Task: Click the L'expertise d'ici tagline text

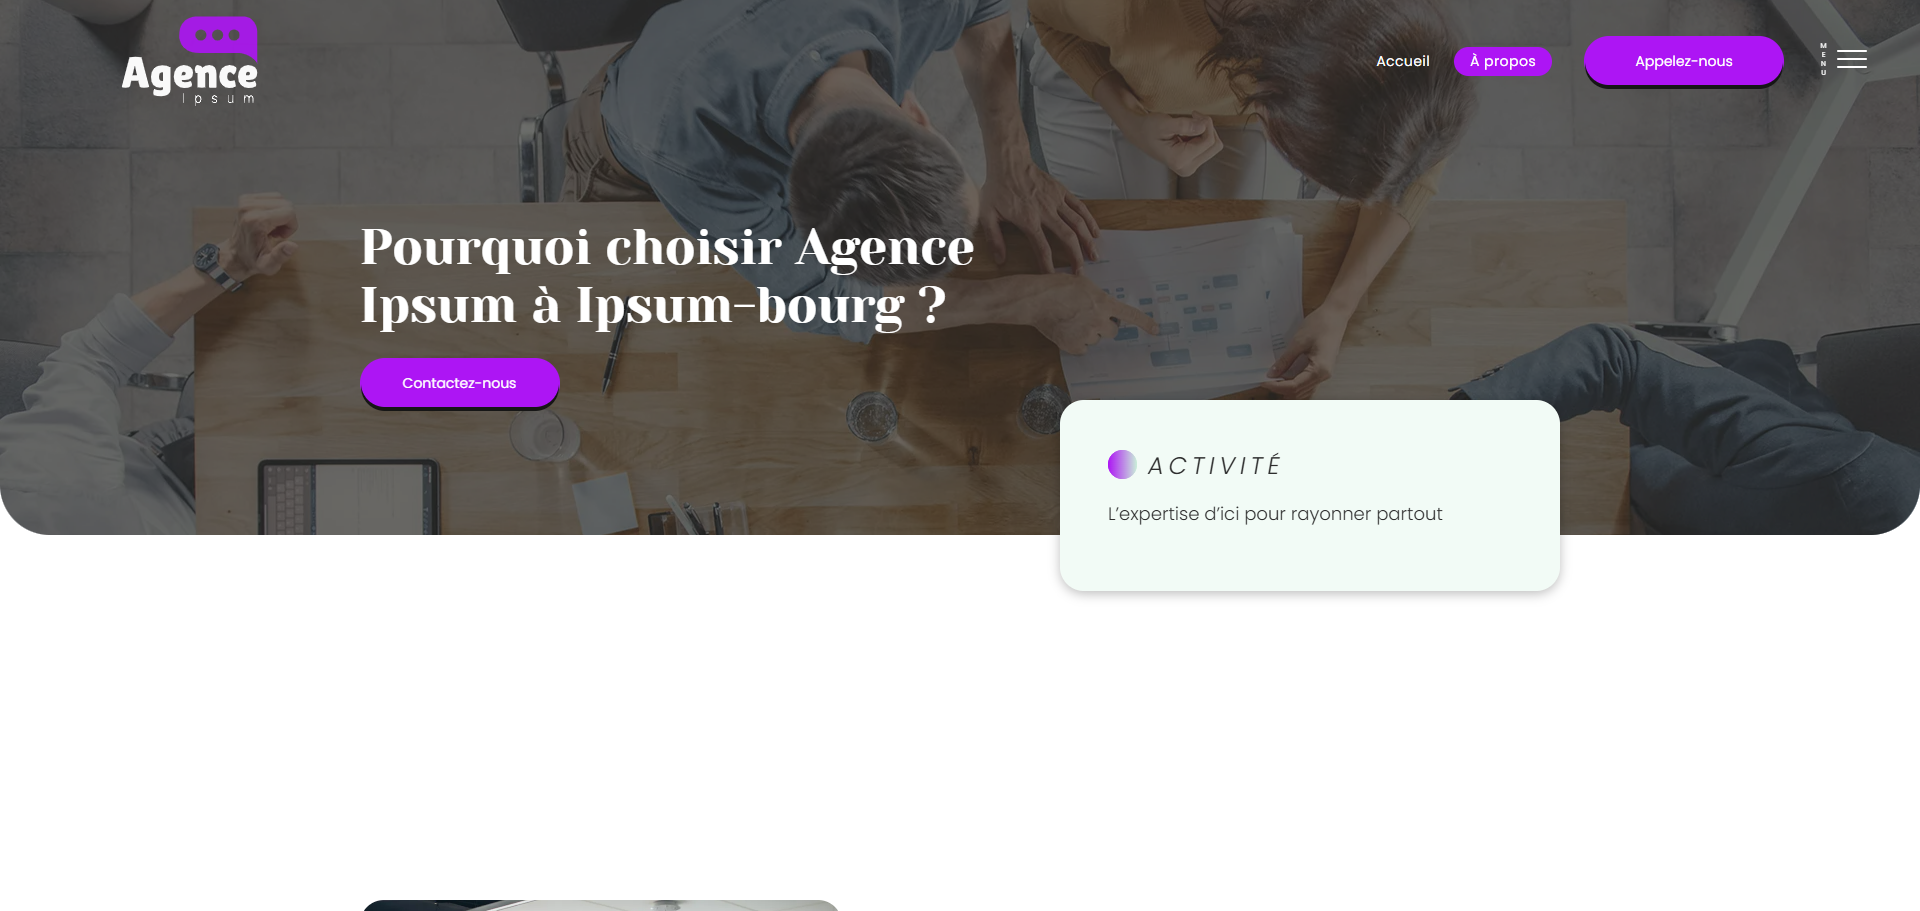Action: pyautogui.click(x=1274, y=514)
